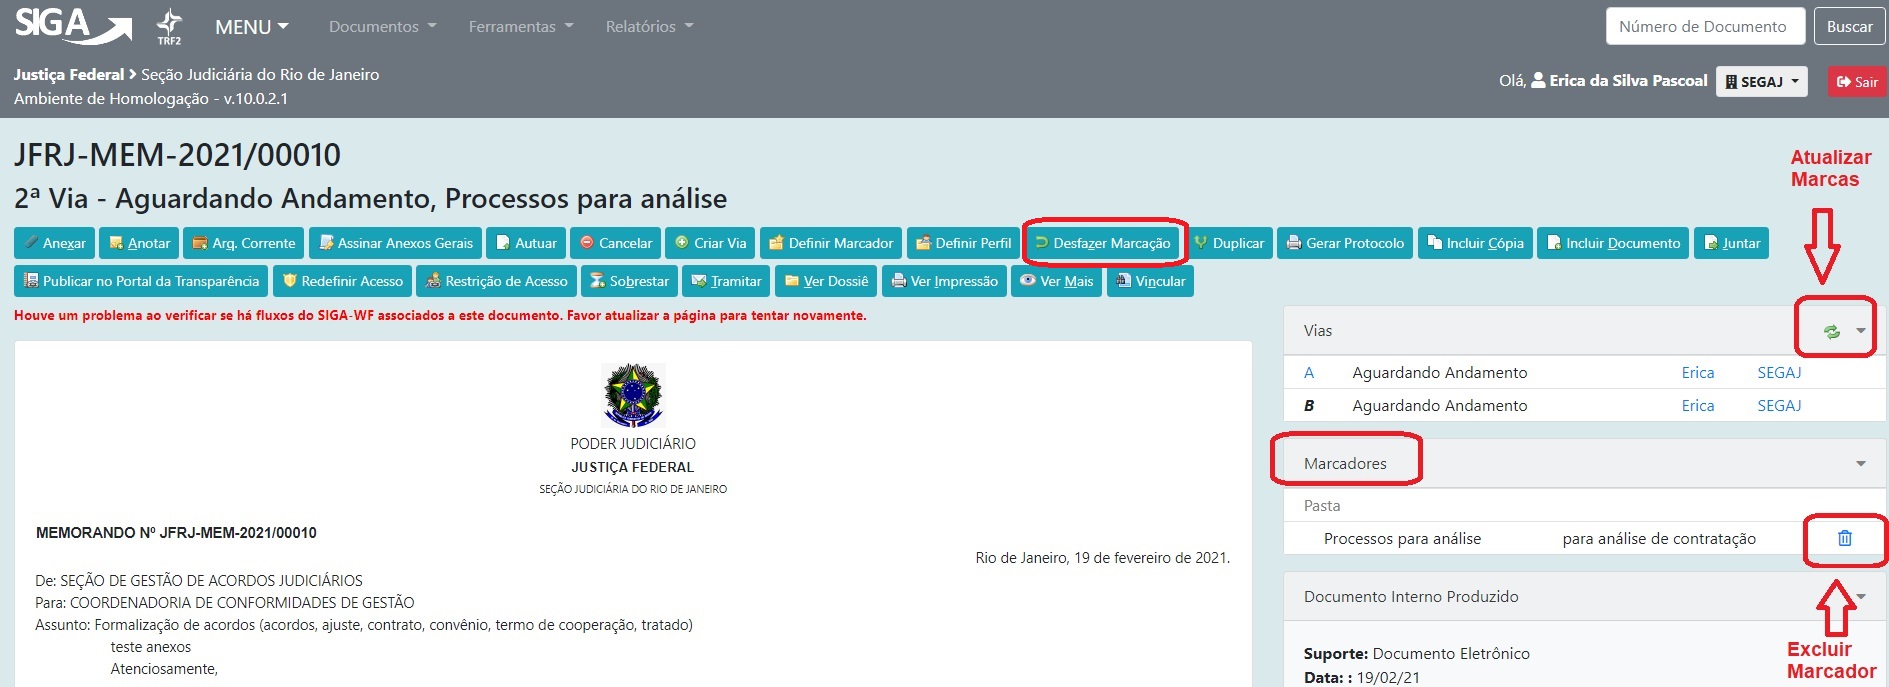Collapse the Marcadores panel
This screenshot has height=687, width=1889.
(x=1860, y=464)
